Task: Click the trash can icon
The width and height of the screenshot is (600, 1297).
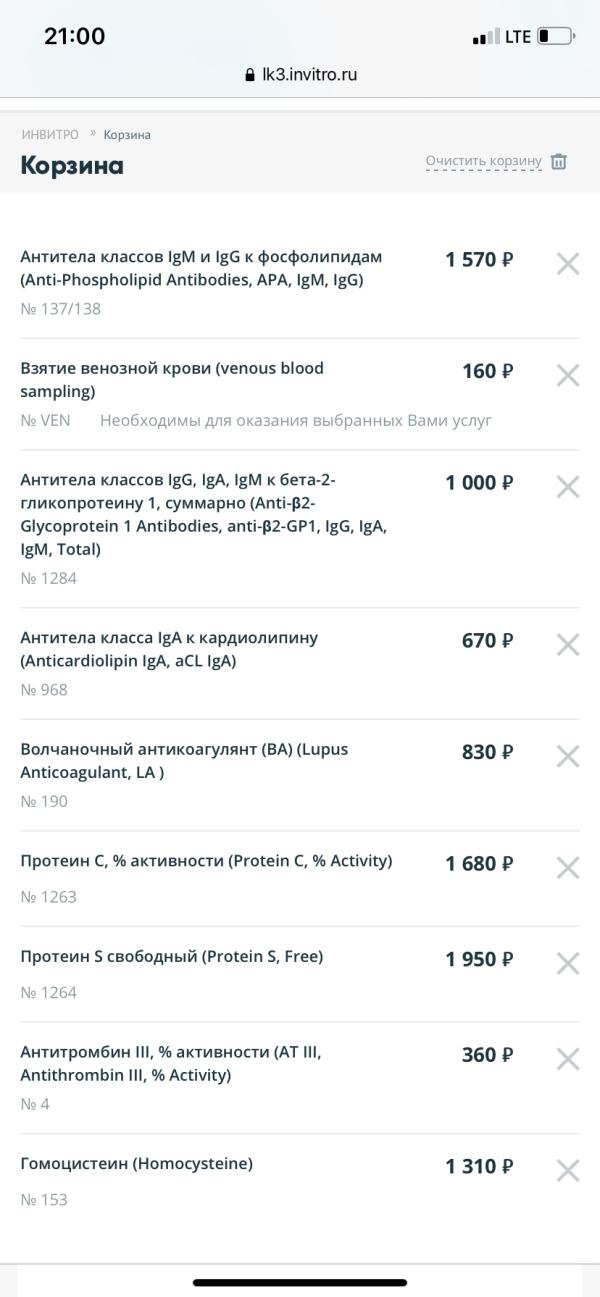Action: pyautogui.click(x=559, y=162)
